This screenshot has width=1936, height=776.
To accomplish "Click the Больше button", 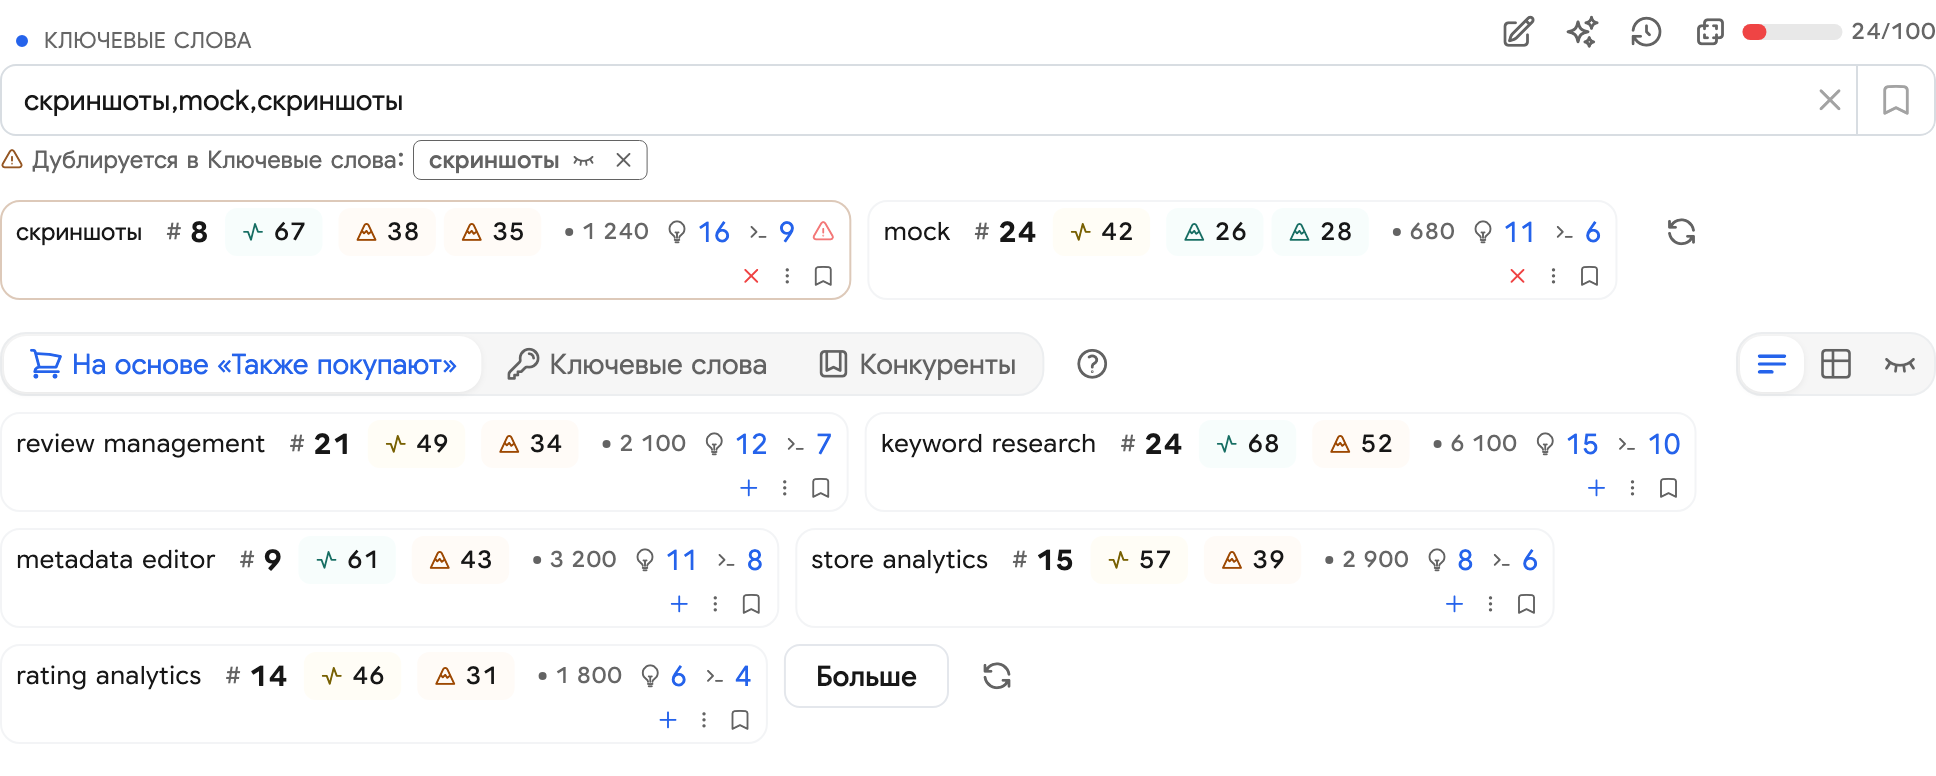I will pos(866,676).
